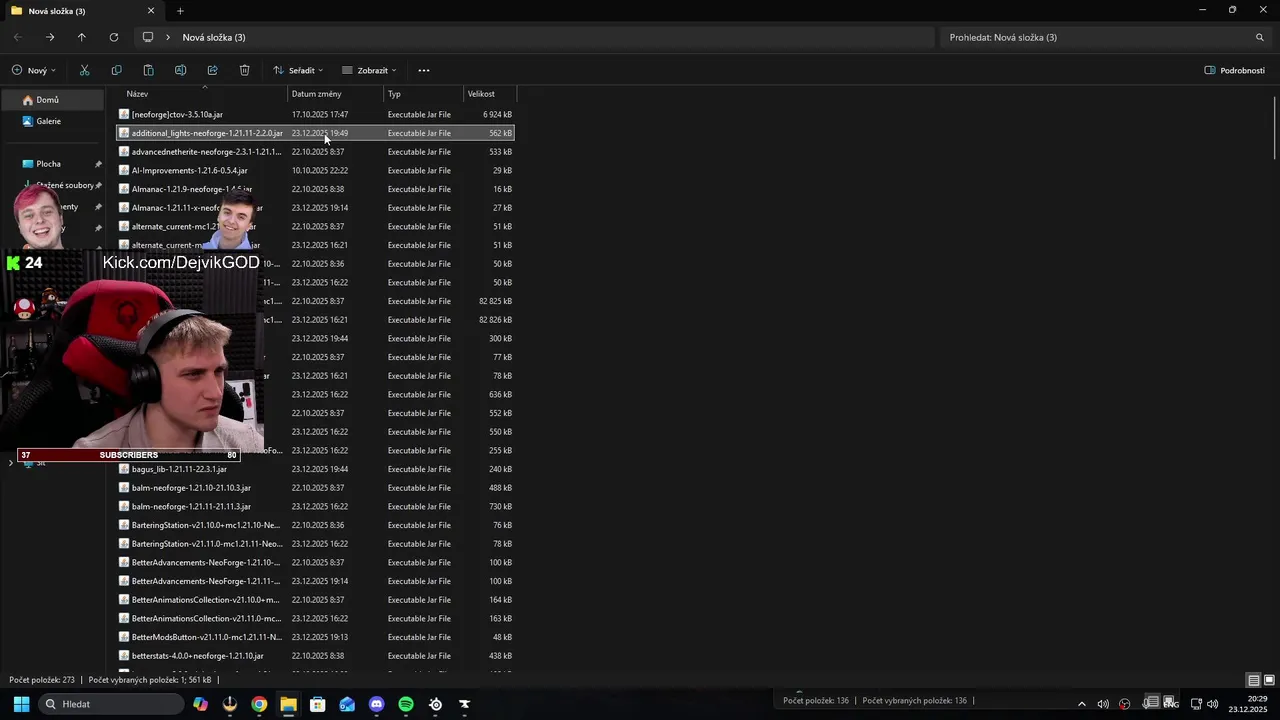Open the Seřadit sort dropdown
Viewport: 1280px width, 720px height.
tap(298, 70)
